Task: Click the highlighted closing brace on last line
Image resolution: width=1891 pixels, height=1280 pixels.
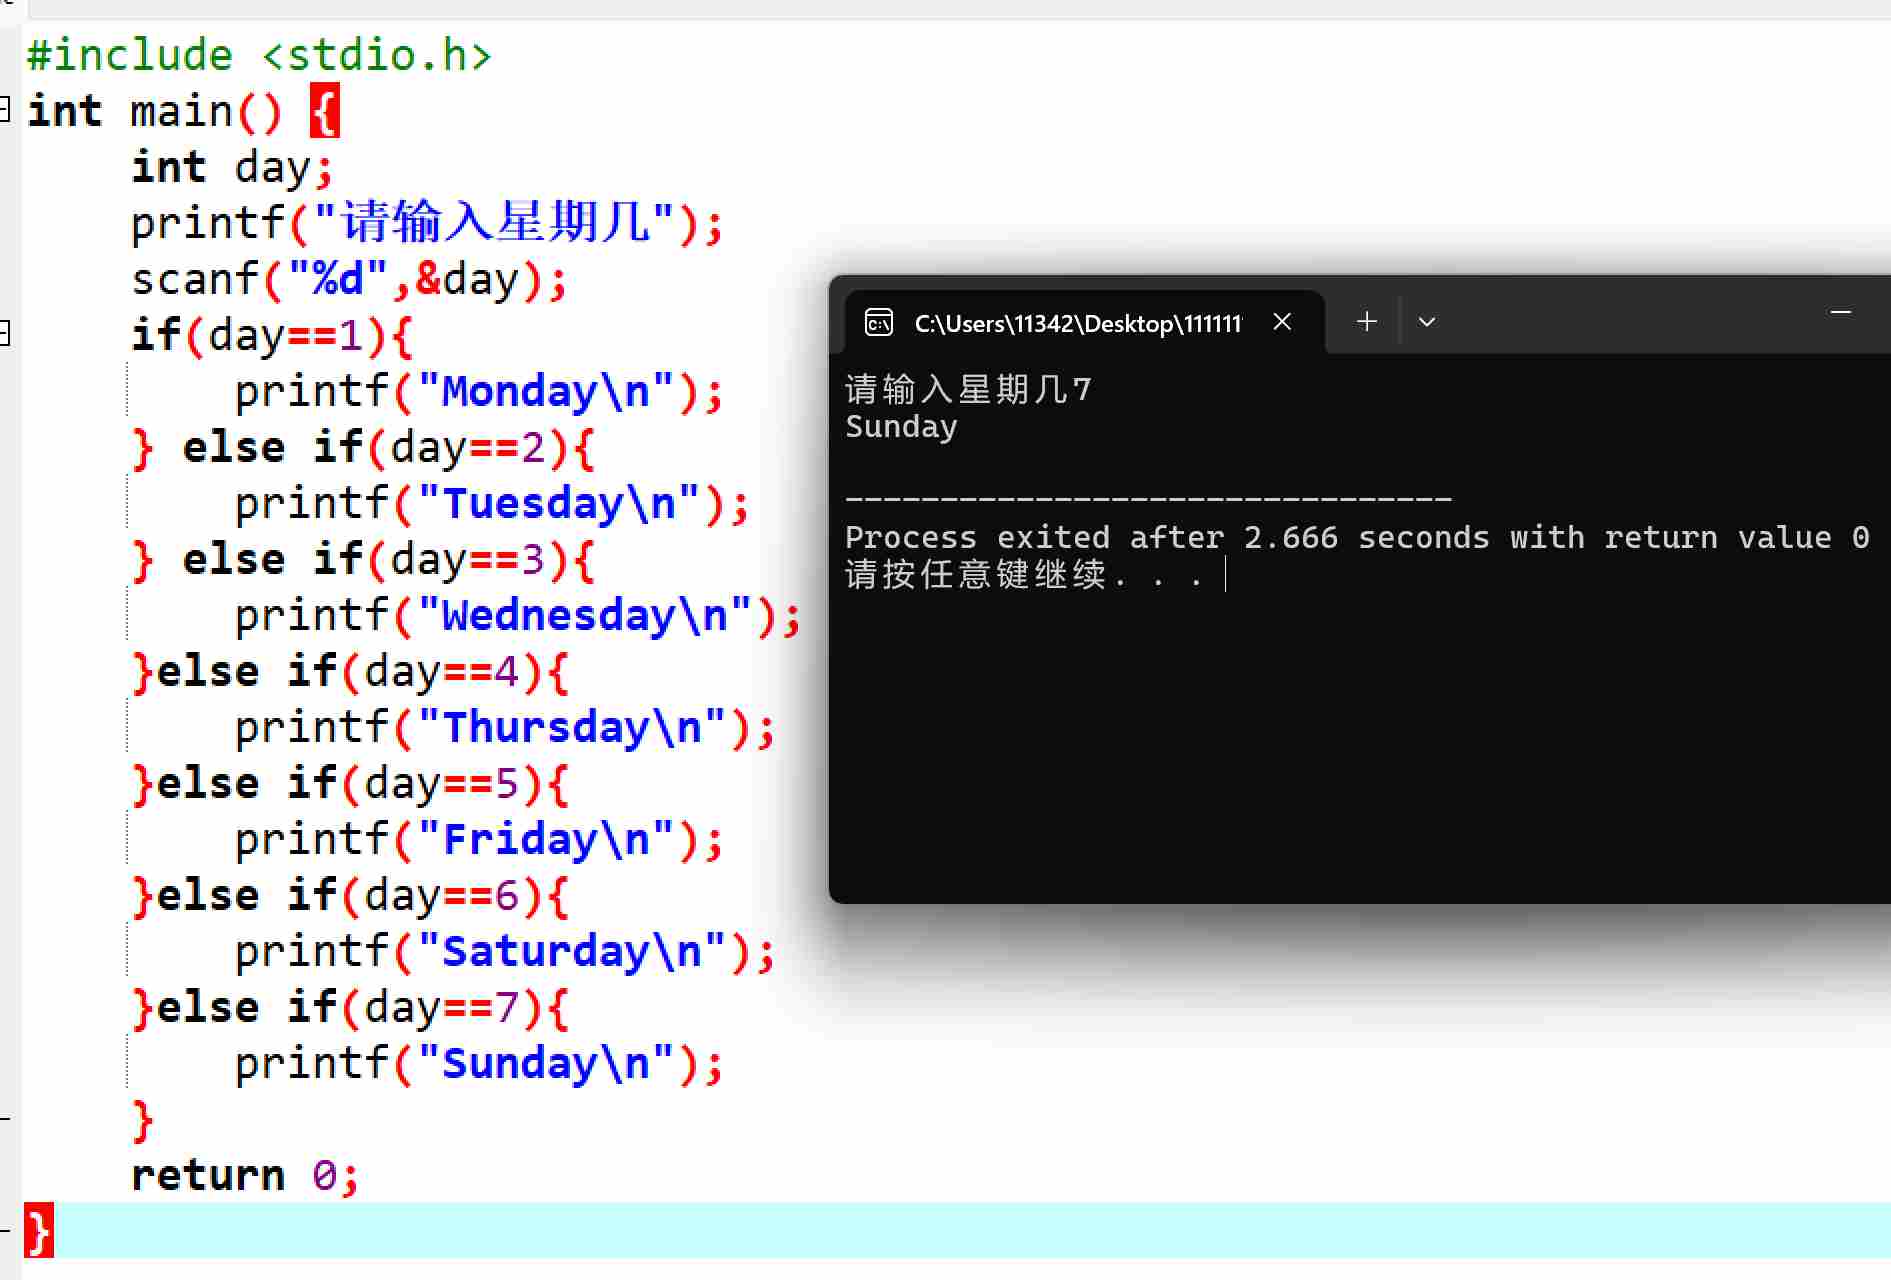Action: [39, 1231]
